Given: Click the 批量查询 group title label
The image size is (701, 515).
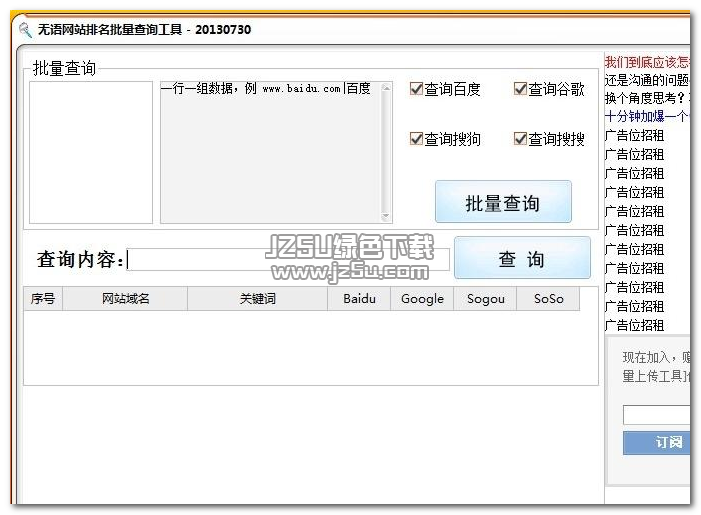Looking at the screenshot, I should coord(64,68).
